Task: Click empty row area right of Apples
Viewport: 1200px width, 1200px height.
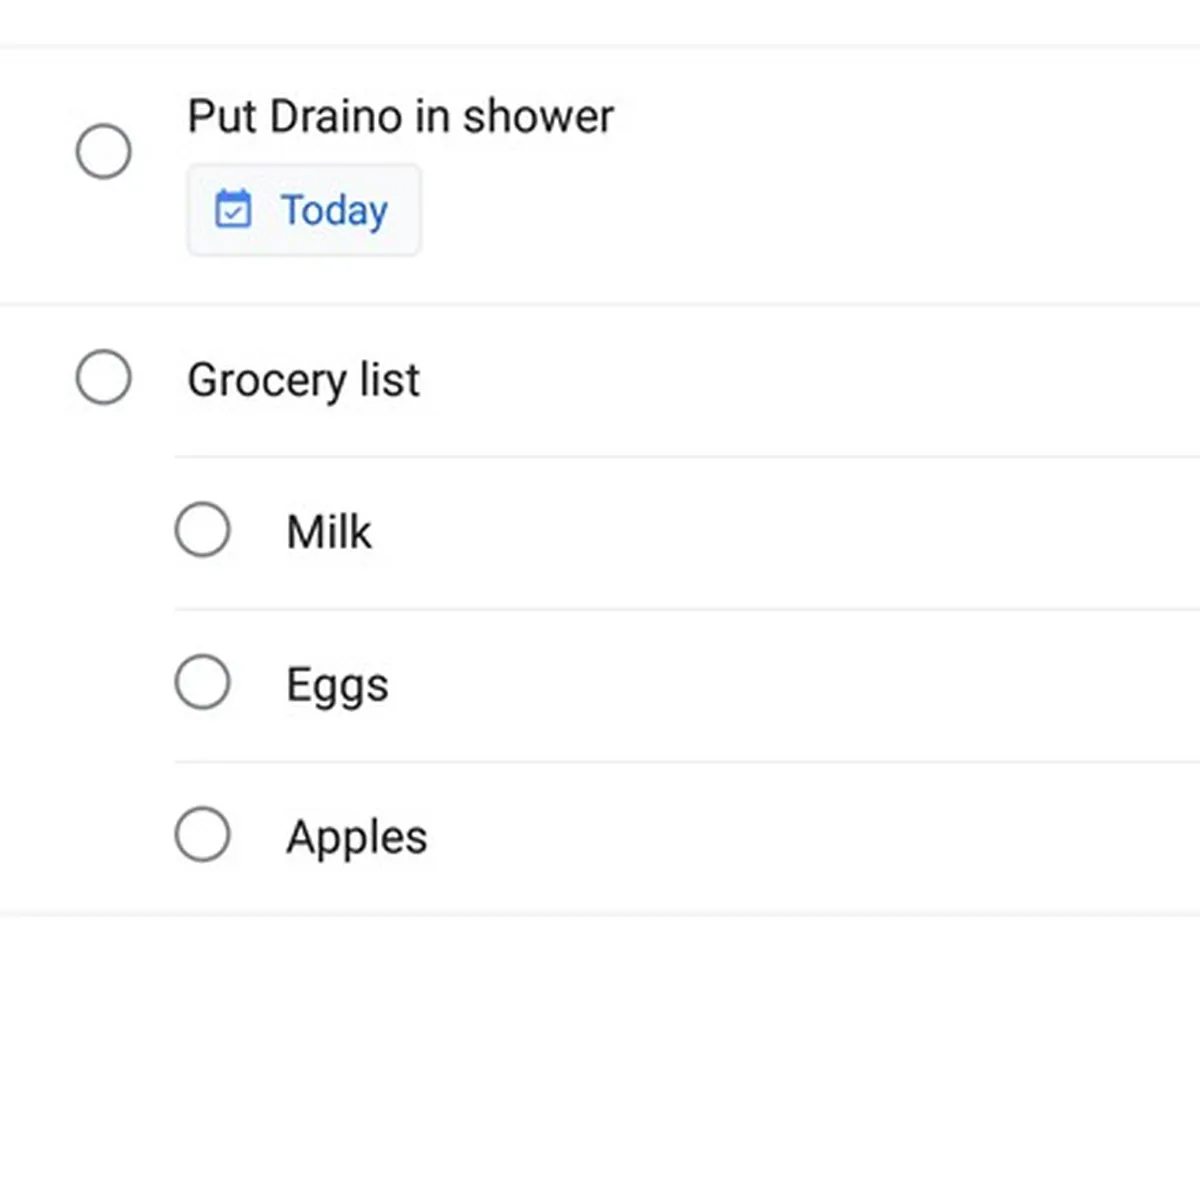Action: point(800,837)
